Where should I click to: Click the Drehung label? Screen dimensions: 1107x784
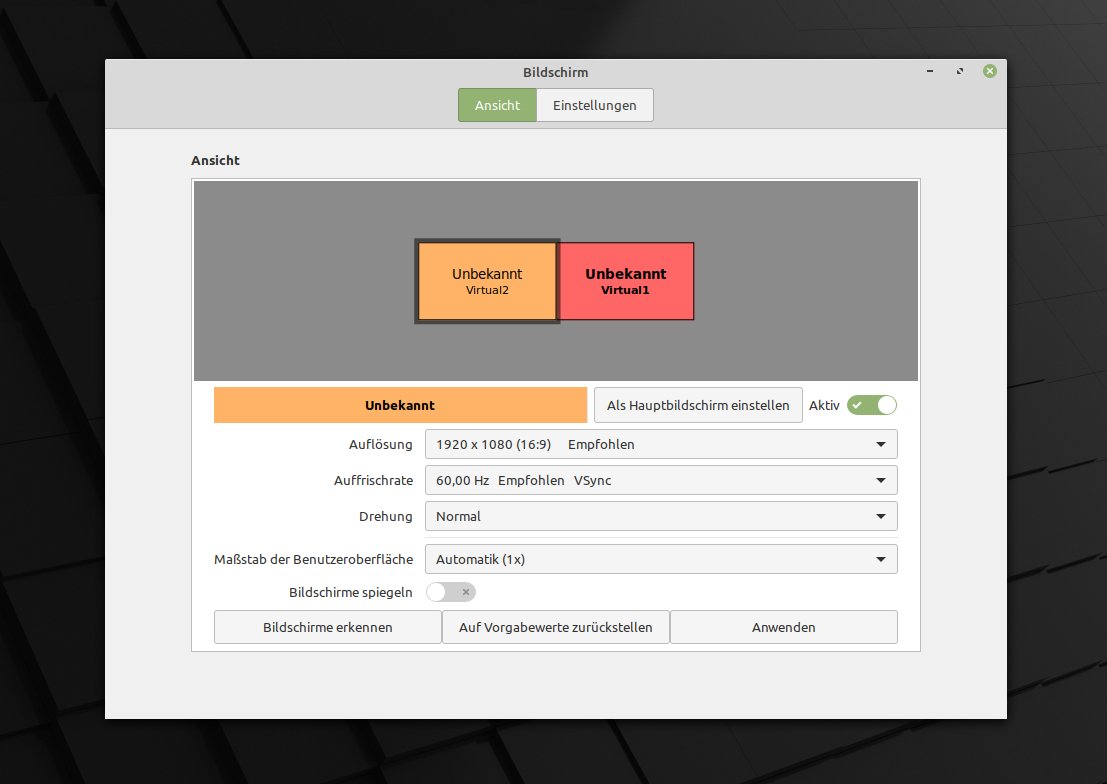[385, 516]
